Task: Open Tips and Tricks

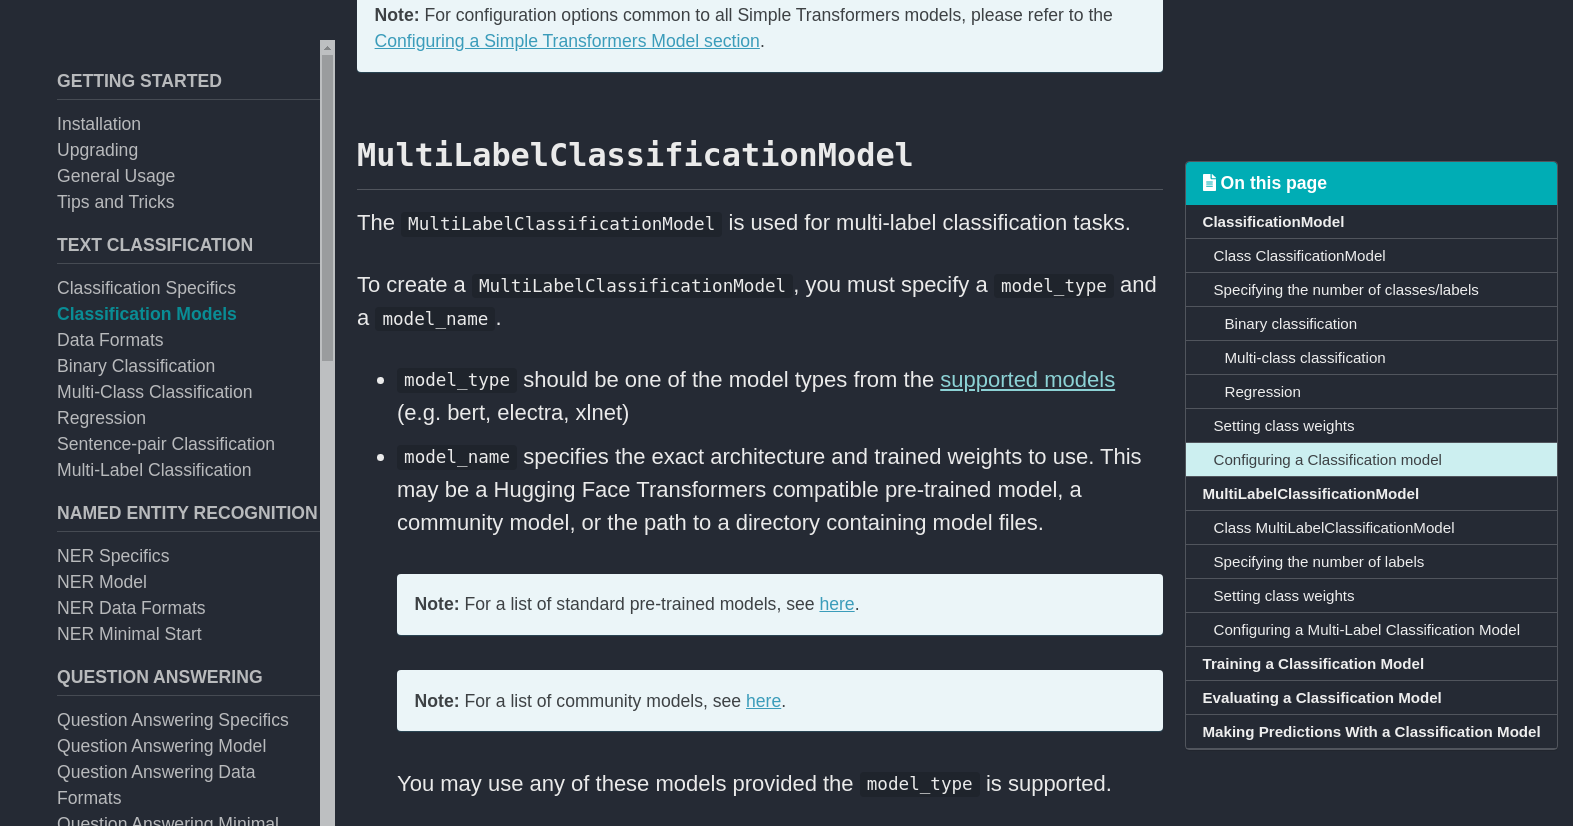Action: coord(115,202)
